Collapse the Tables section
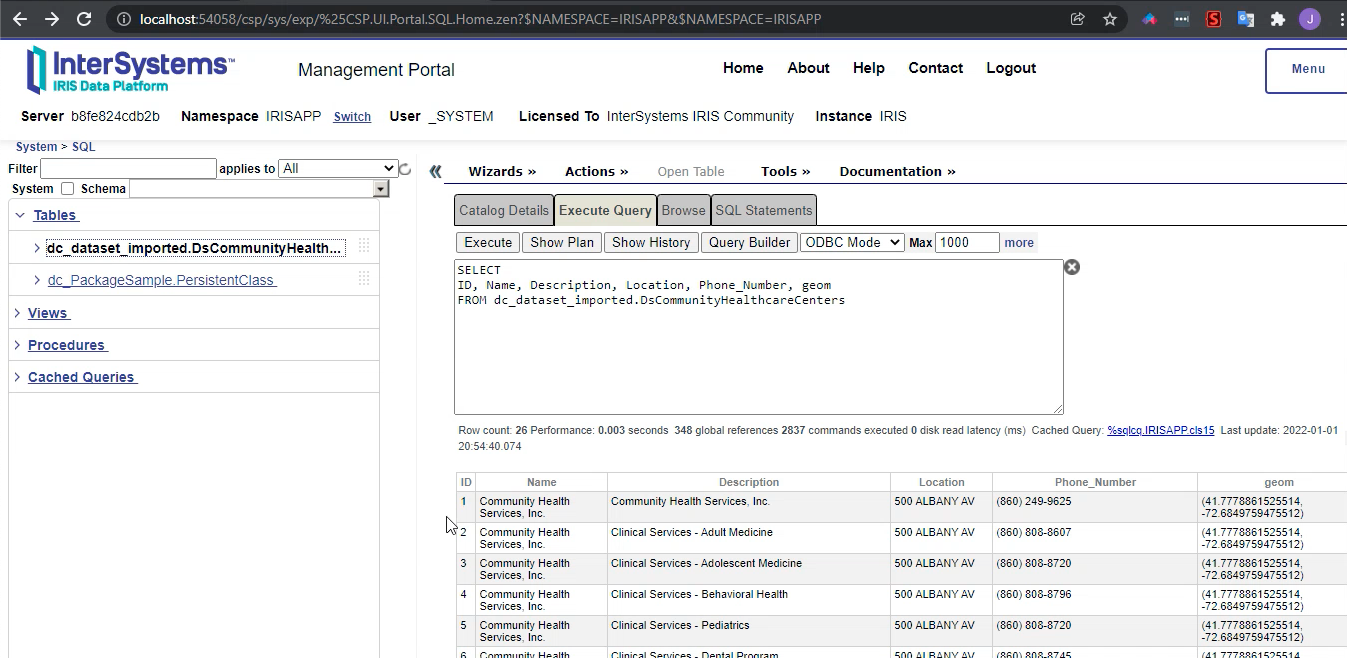The image size is (1347, 658). (20, 215)
